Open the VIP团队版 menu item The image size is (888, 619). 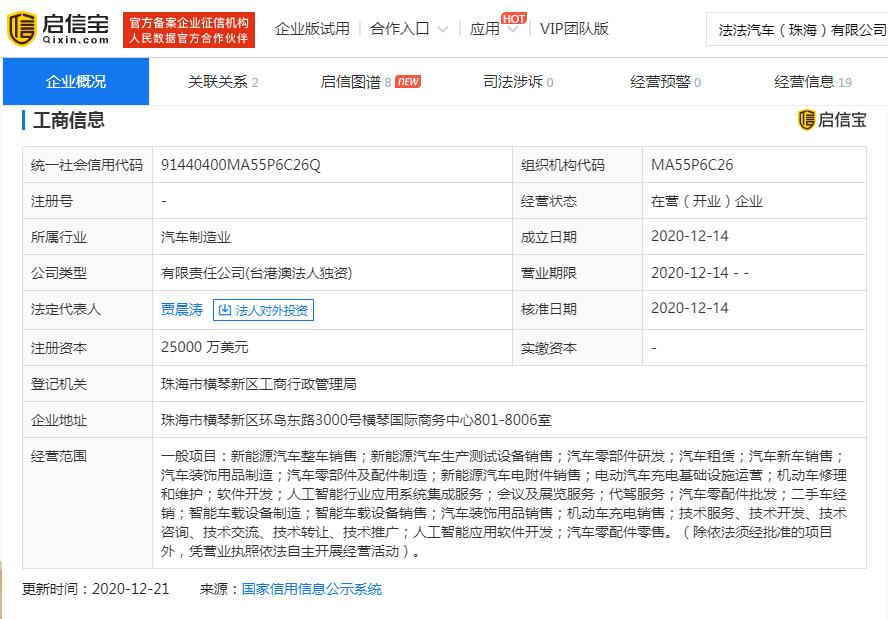(574, 29)
